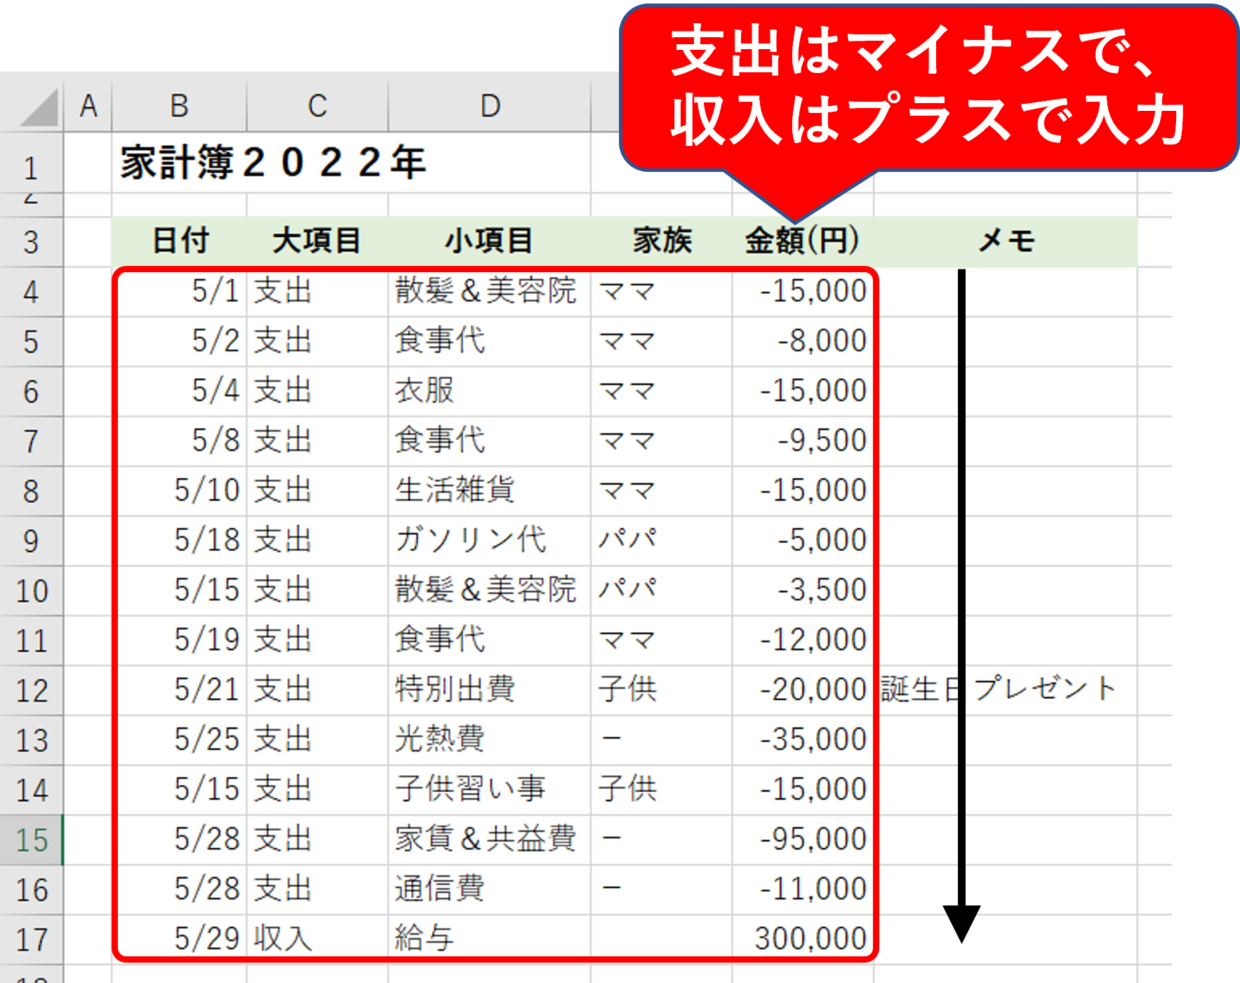Select the amount cell -11,000
Image resolution: width=1240 pixels, height=983 pixels.
click(x=802, y=889)
